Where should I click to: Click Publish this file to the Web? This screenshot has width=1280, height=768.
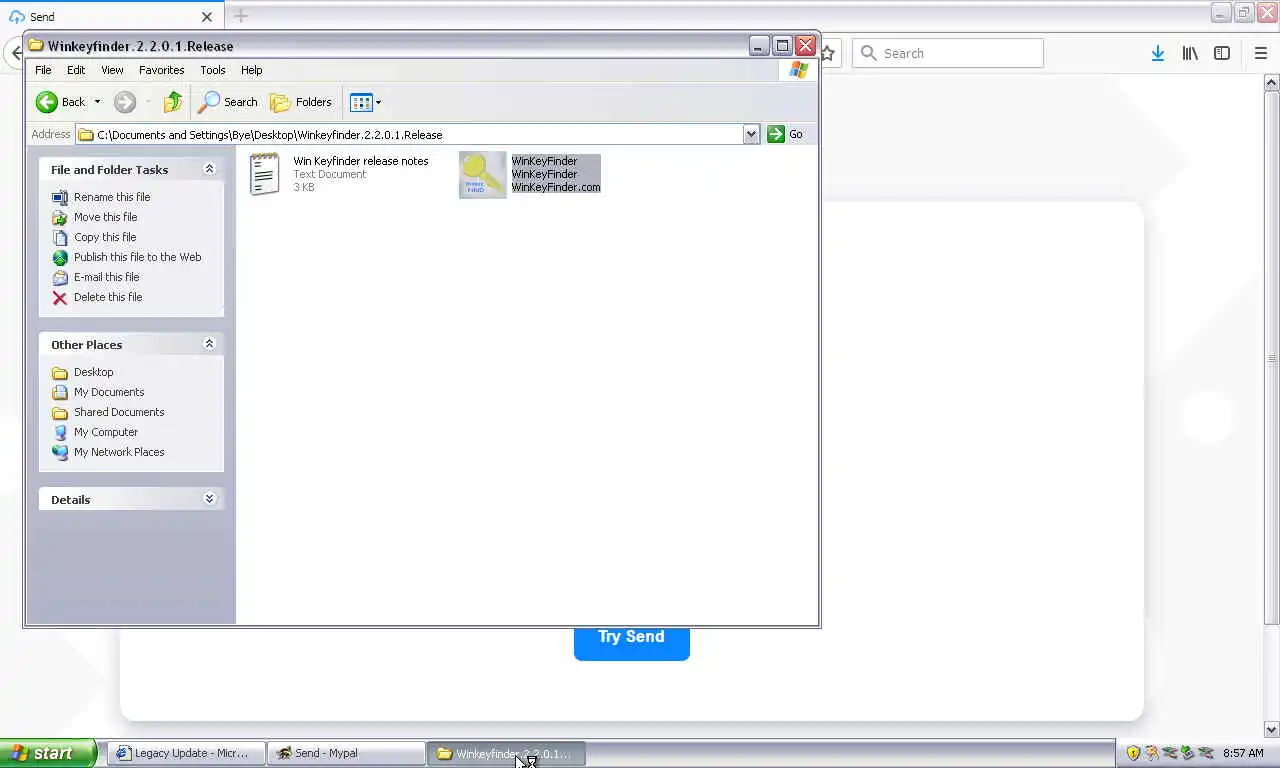pyautogui.click(x=138, y=257)
